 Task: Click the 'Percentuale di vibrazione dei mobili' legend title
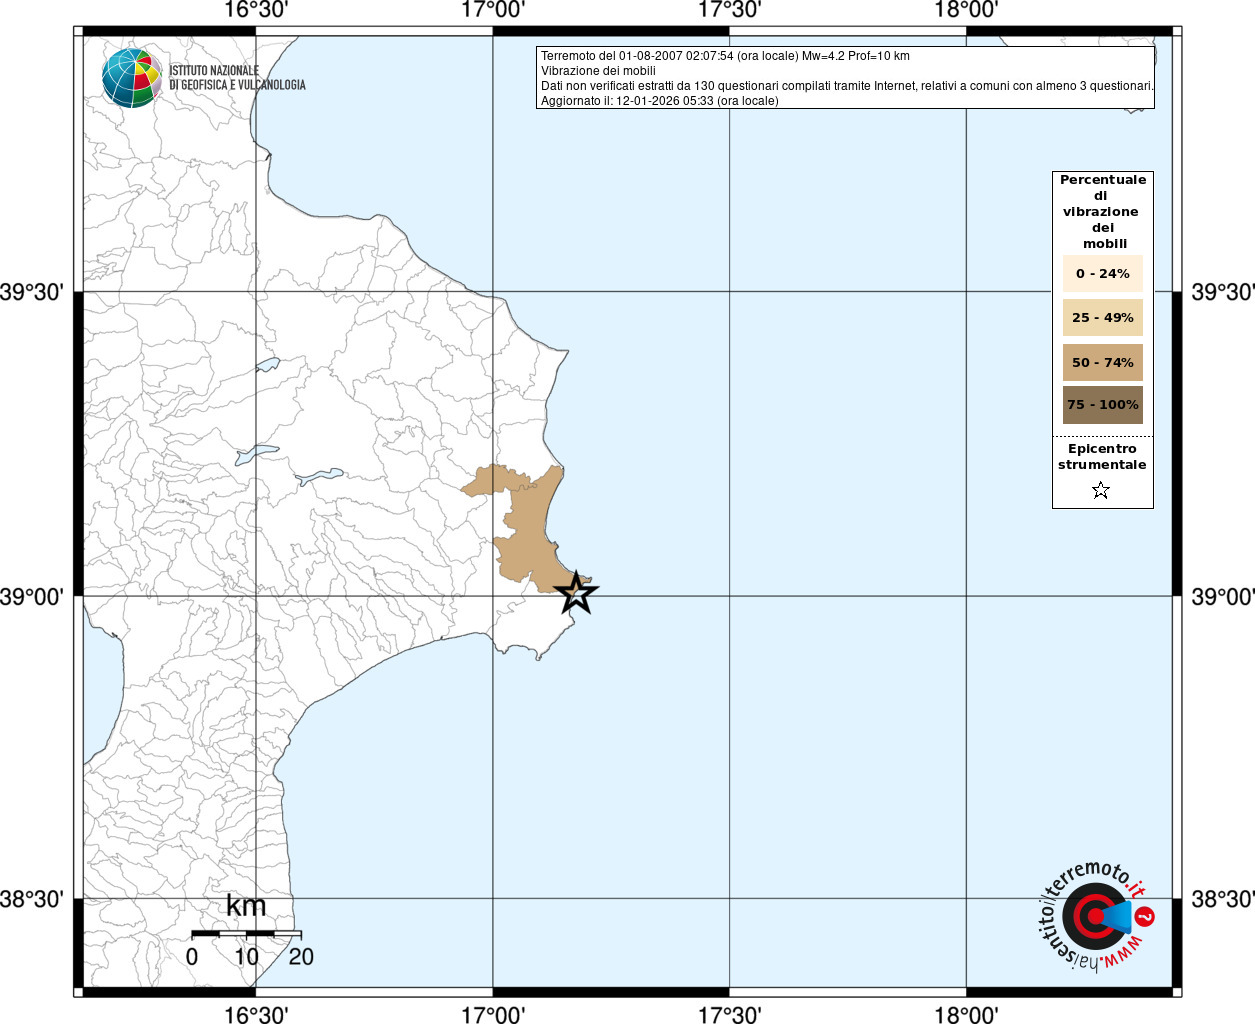point(1103,211)
